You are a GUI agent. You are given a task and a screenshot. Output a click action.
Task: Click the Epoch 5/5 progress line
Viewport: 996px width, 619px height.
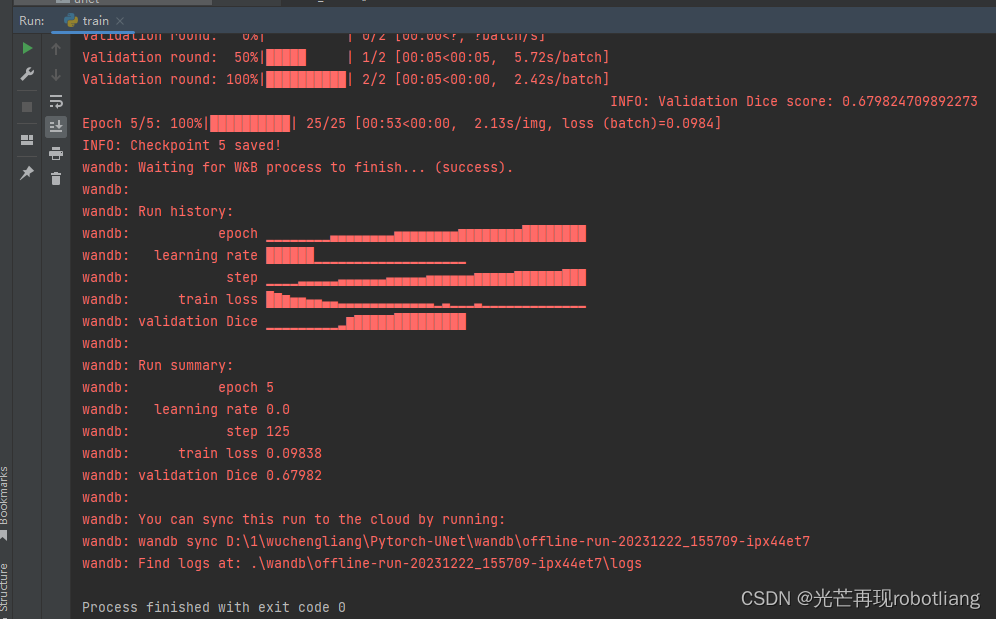pos(401,124)
